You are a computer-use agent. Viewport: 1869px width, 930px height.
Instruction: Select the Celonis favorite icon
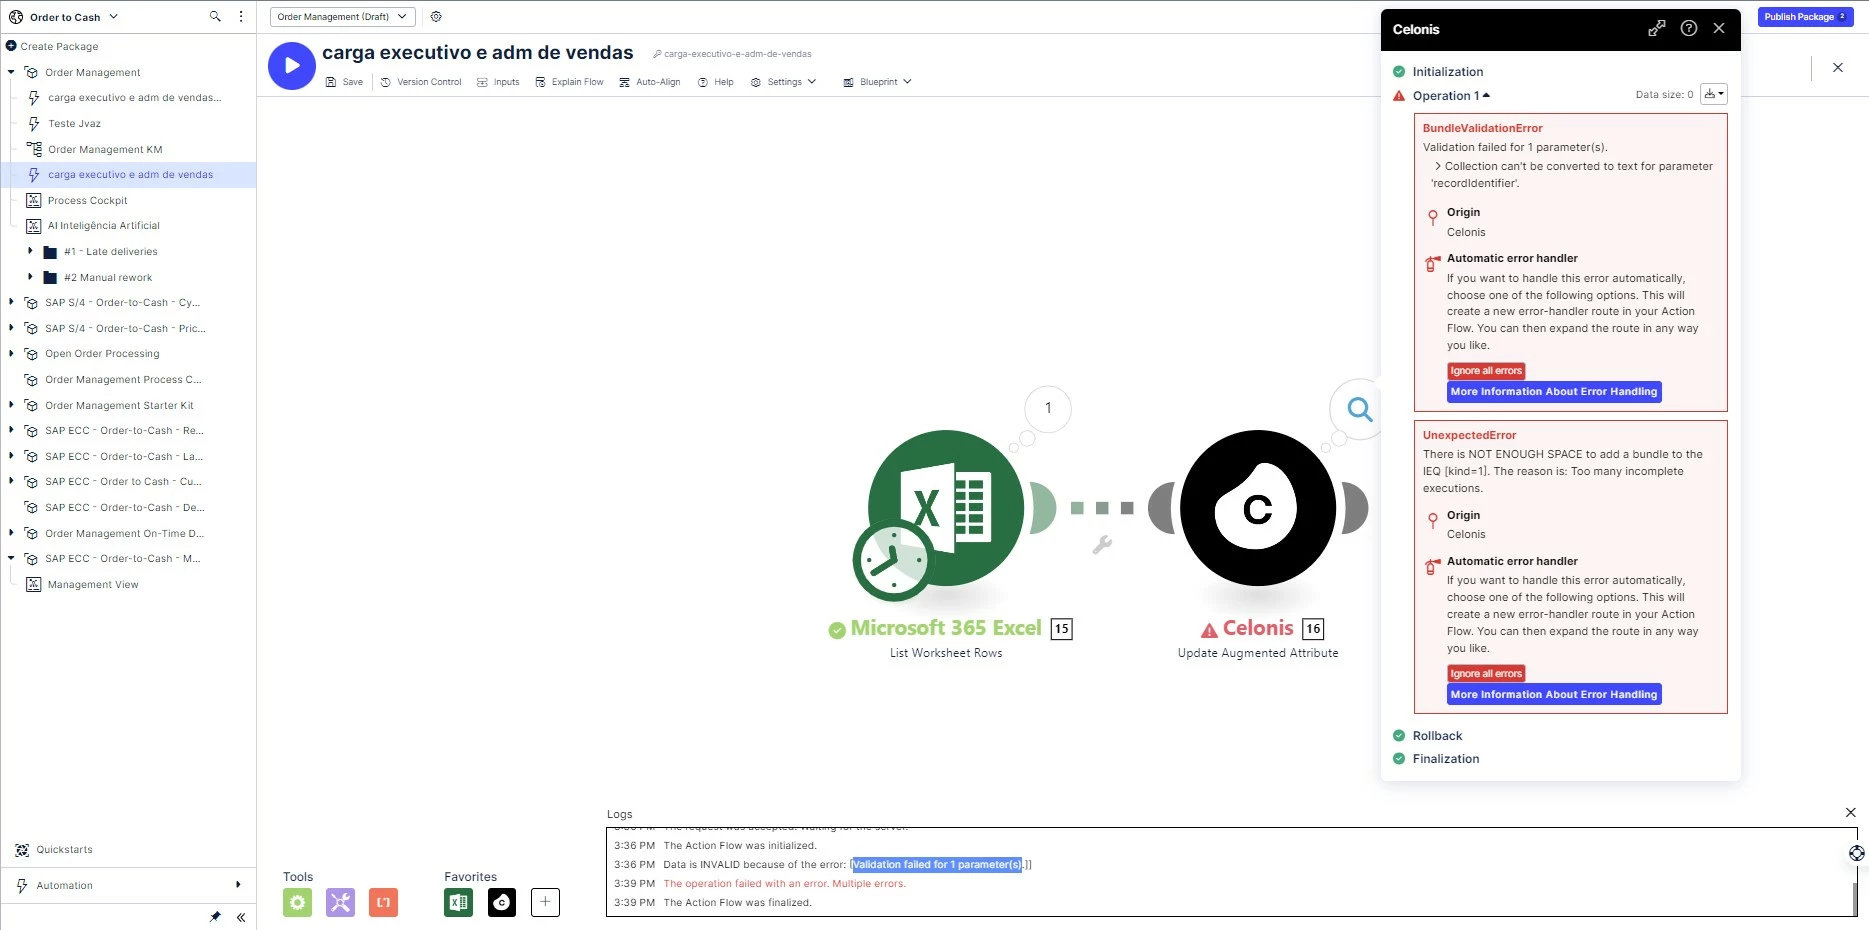pyautogui.click(x=502, y=903)
